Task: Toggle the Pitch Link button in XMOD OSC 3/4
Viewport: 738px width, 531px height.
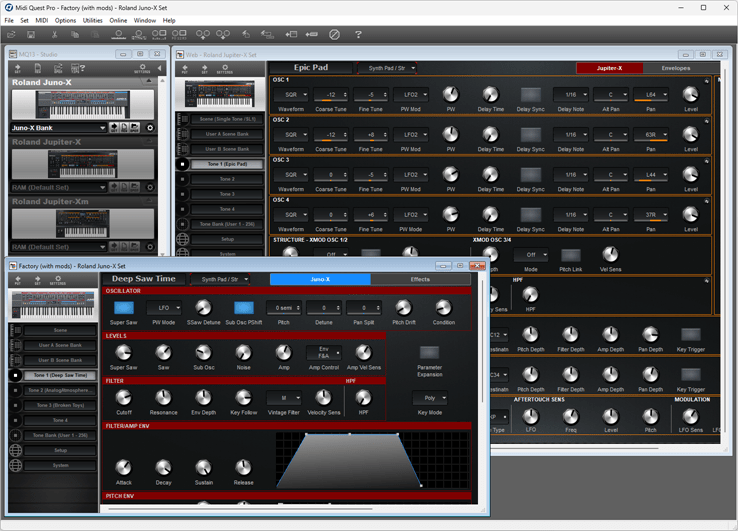Action: [x=570, y=255]
